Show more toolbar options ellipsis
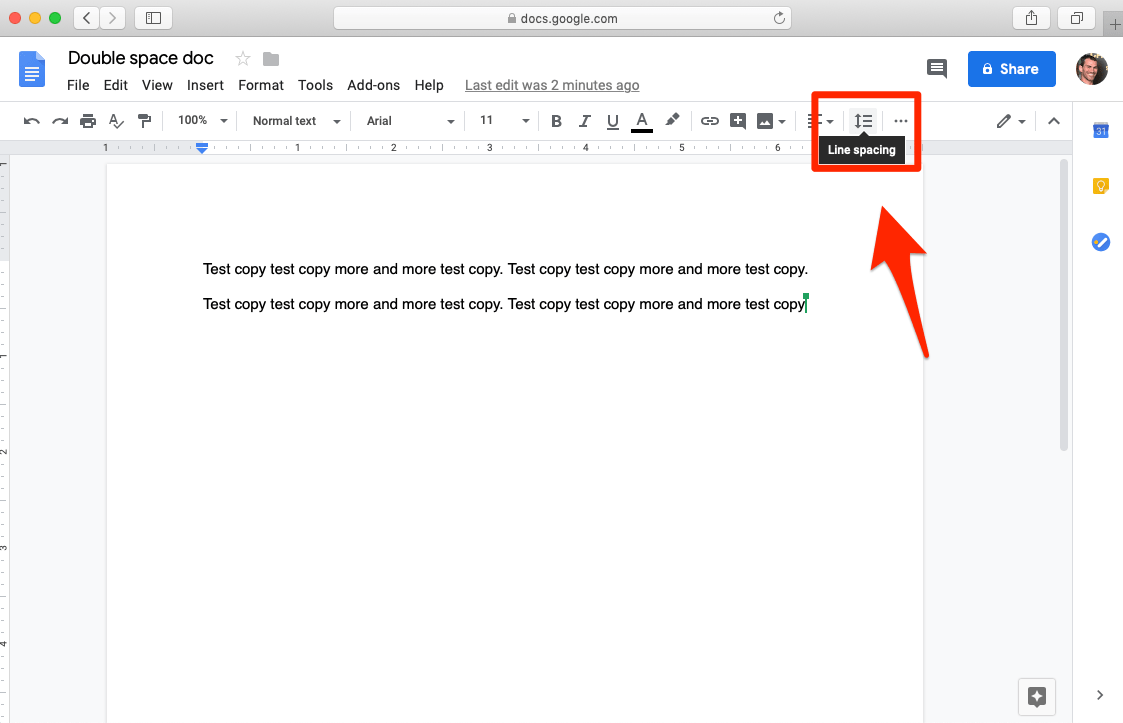 tap(901, 121)
